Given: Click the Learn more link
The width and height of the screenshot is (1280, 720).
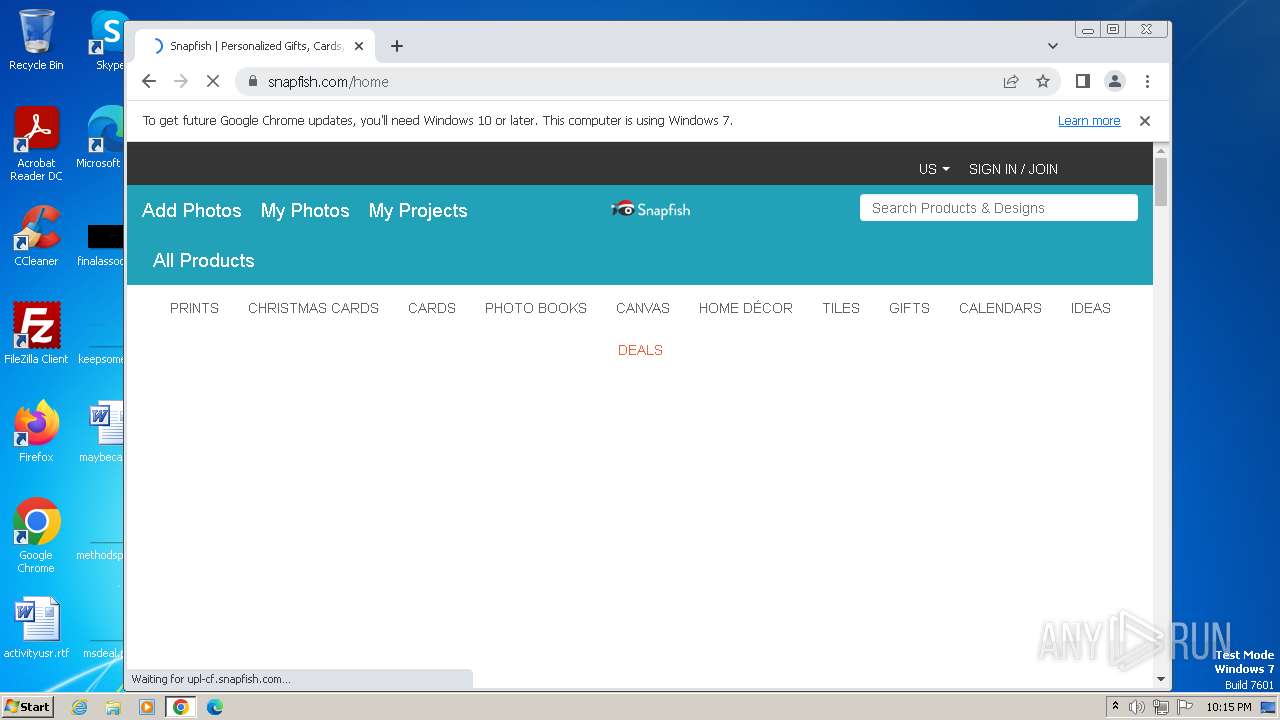Looking at the screenshot, I should coord(1089,121).
